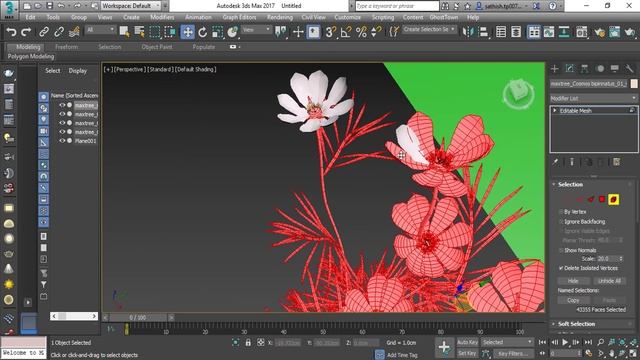Select the Element sub-object level icon
Image resolution: width=640 pixels, height=360 pixels.
pos(613,199)
